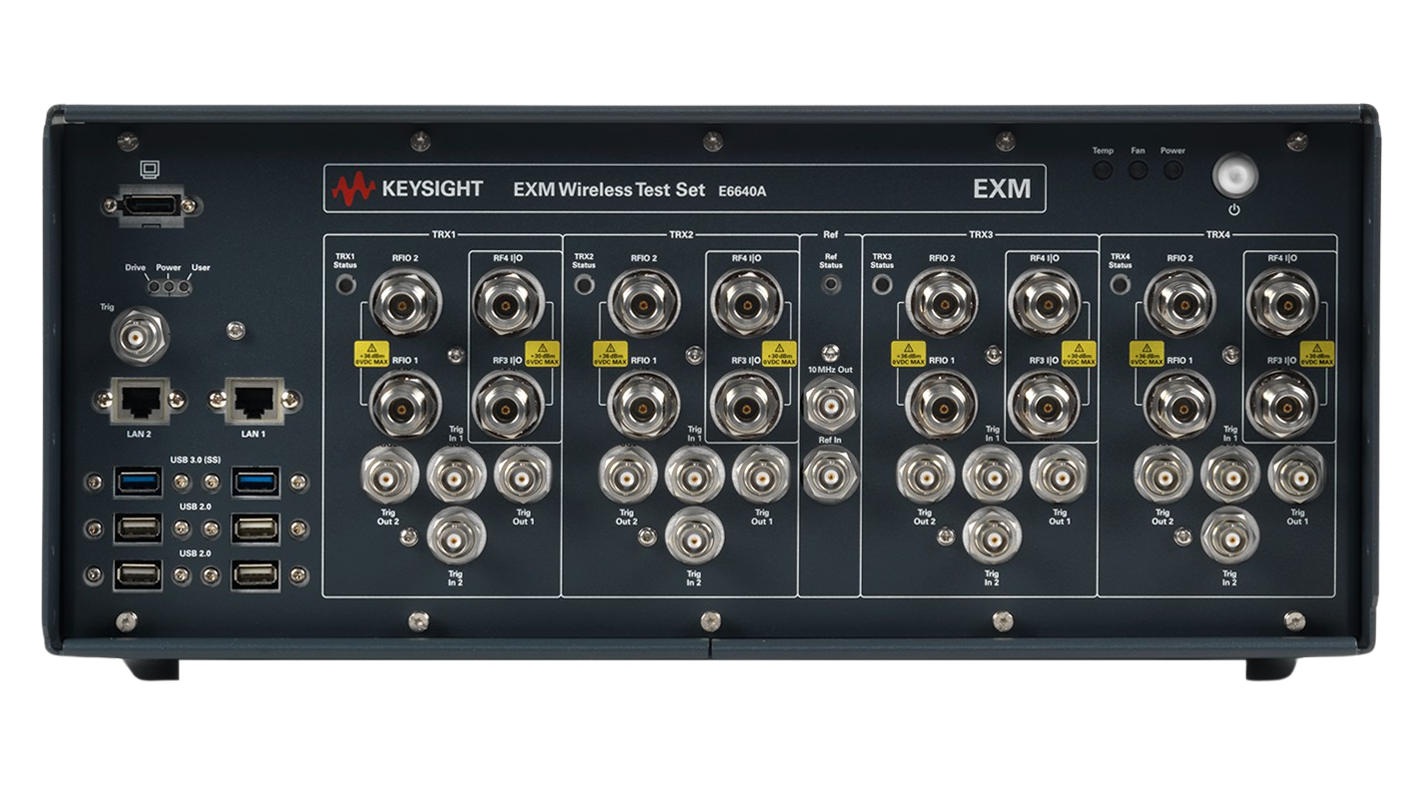This screenshot has height=801, width=1422.
Task: Click the Ref Status LED
Action: coord(830,284)
